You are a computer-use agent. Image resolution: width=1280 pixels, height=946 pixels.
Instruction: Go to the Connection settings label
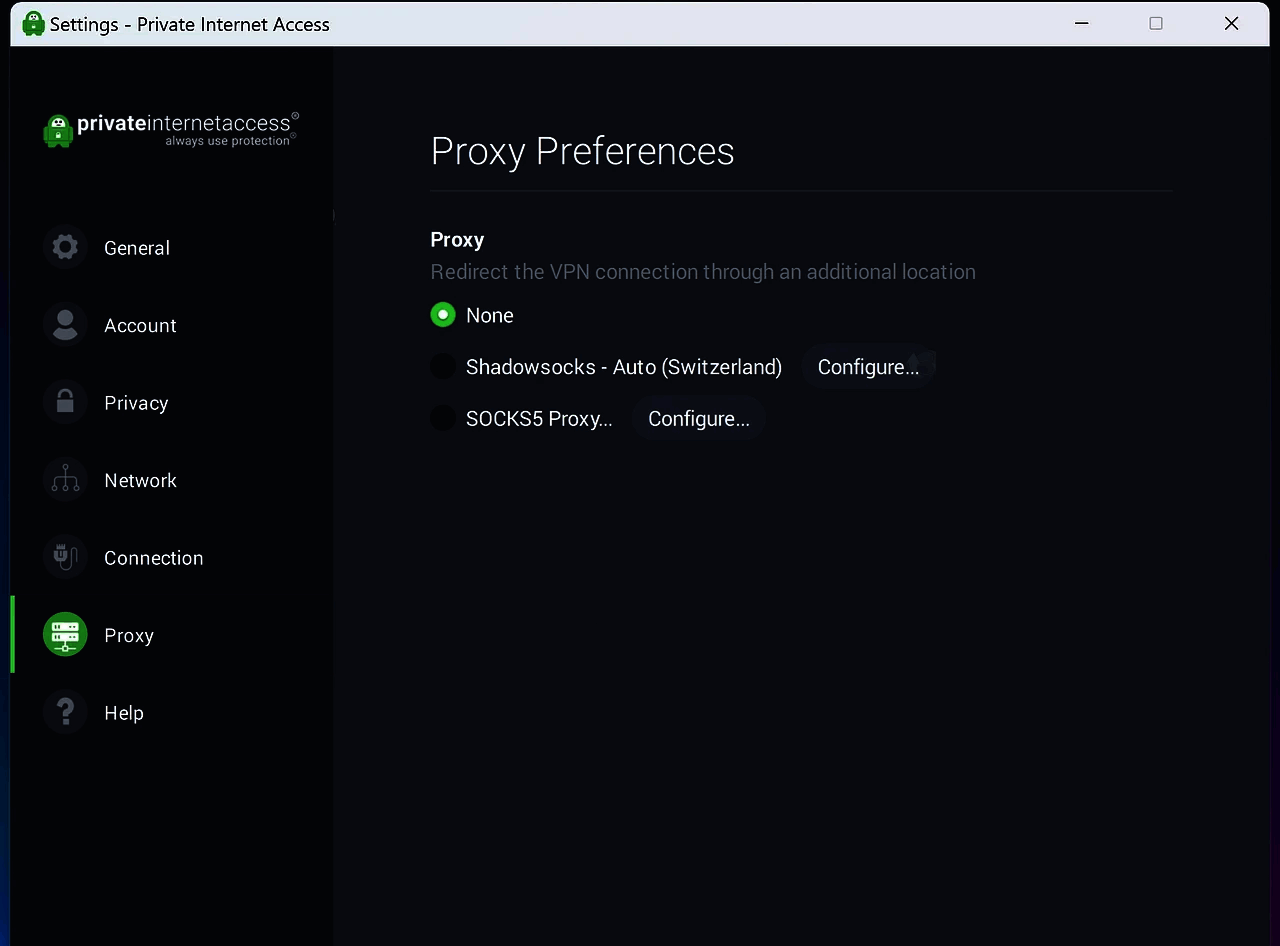pos(153,558)
